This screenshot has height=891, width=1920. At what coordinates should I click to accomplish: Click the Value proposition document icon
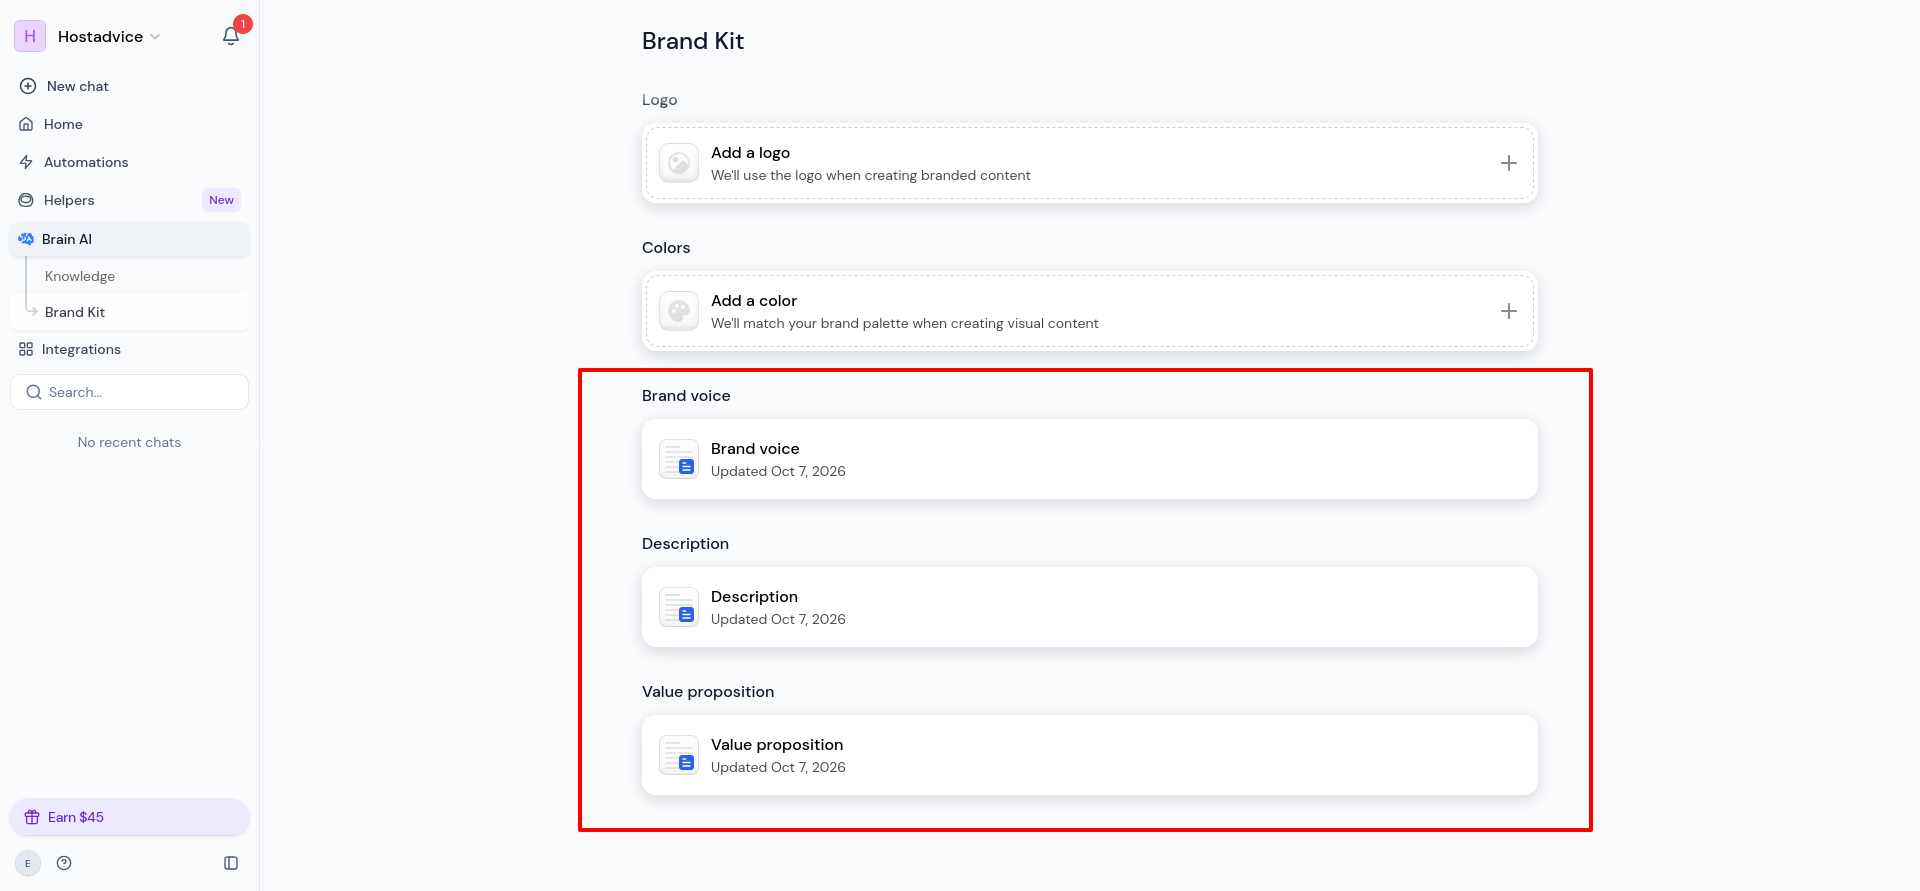pyautogui.click(x=679, y=755)
